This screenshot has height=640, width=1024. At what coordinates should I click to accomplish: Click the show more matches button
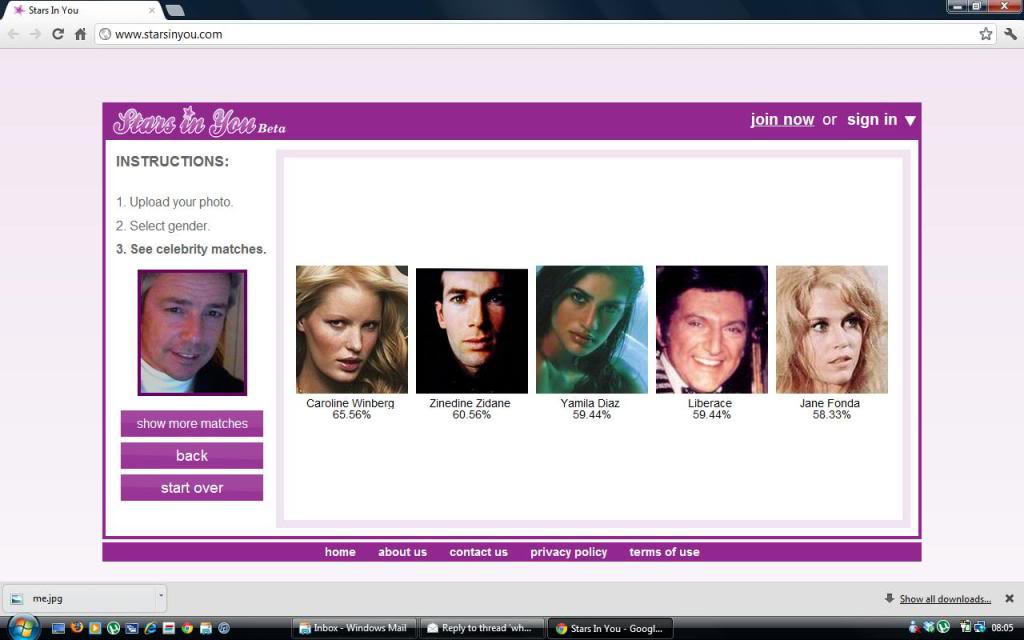192,423
